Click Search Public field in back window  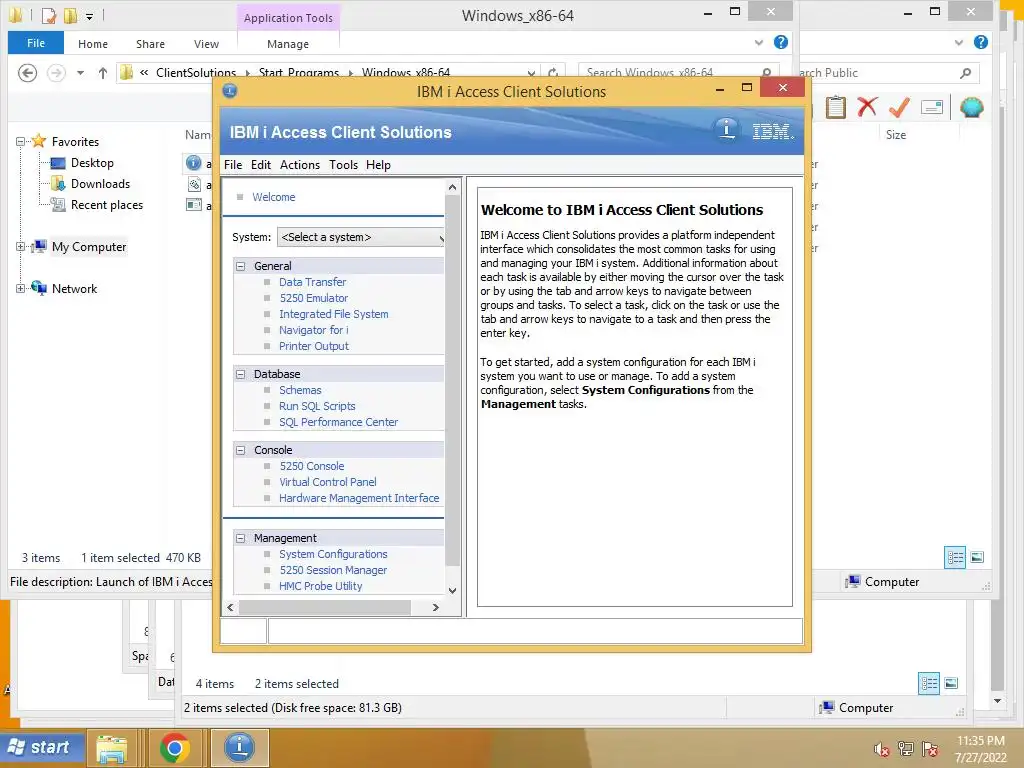pos(889,73)
